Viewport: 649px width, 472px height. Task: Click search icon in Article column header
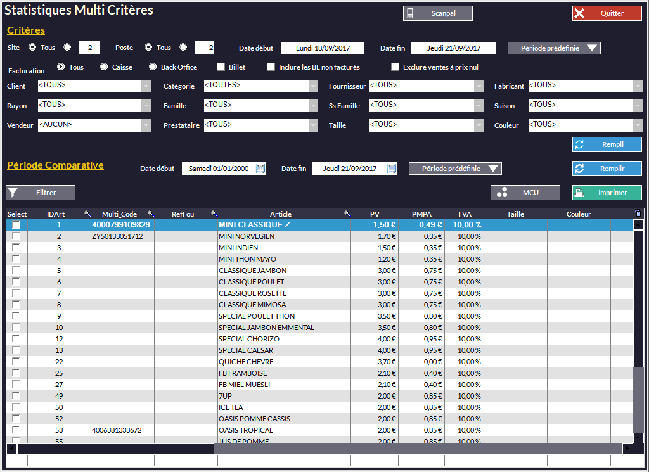tap(347, 214)
